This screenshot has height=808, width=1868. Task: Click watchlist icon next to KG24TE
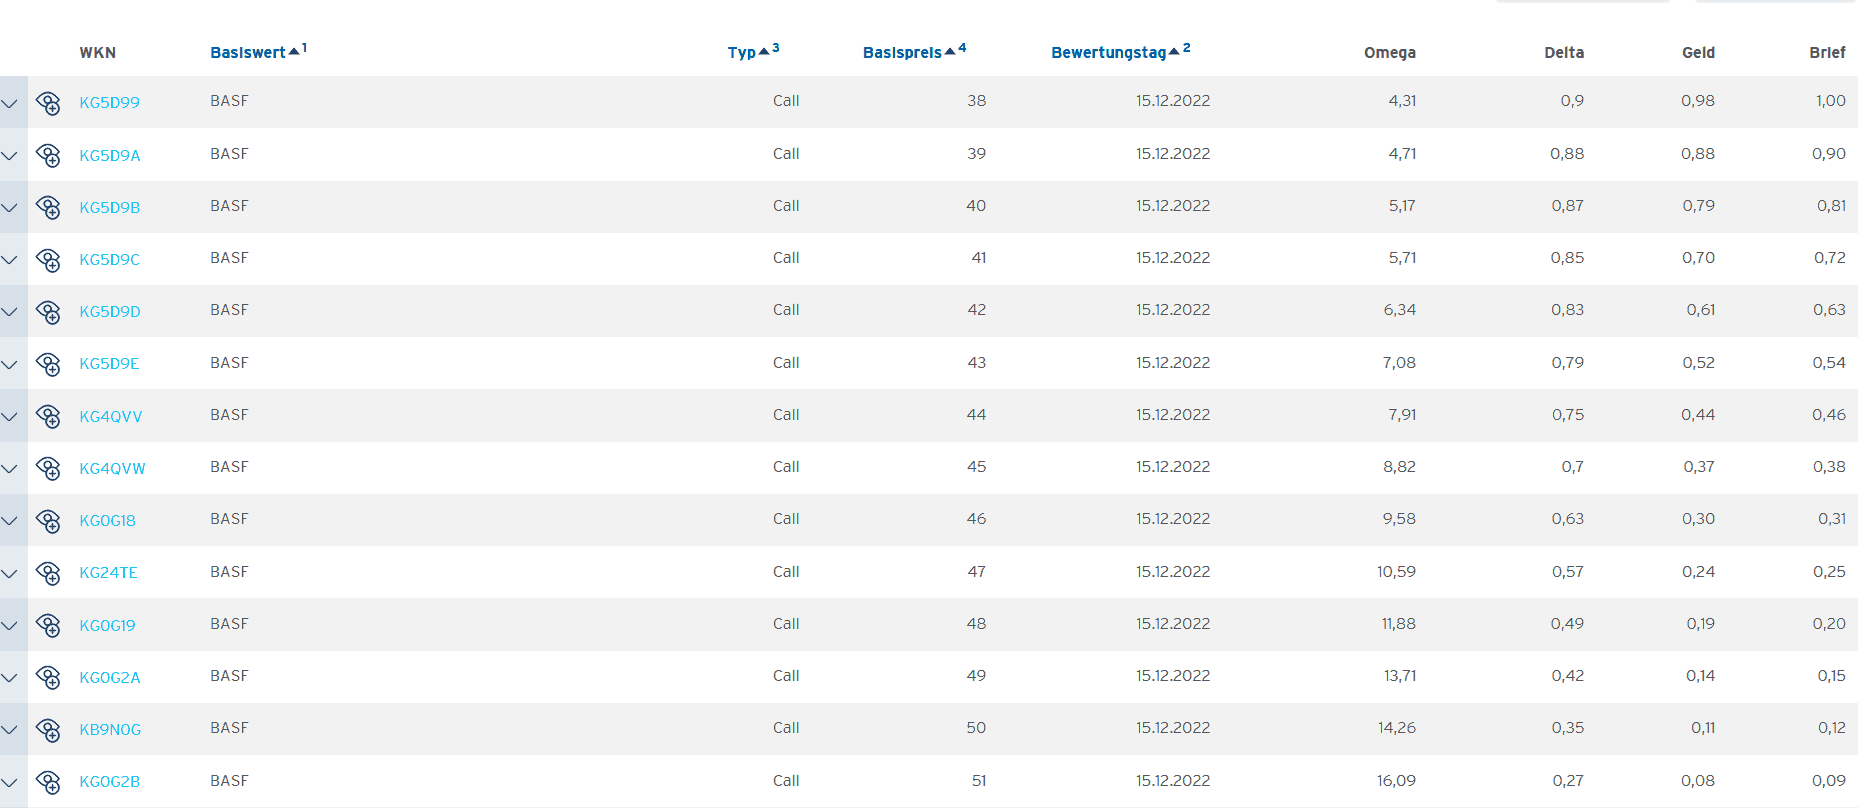(48, 573)
